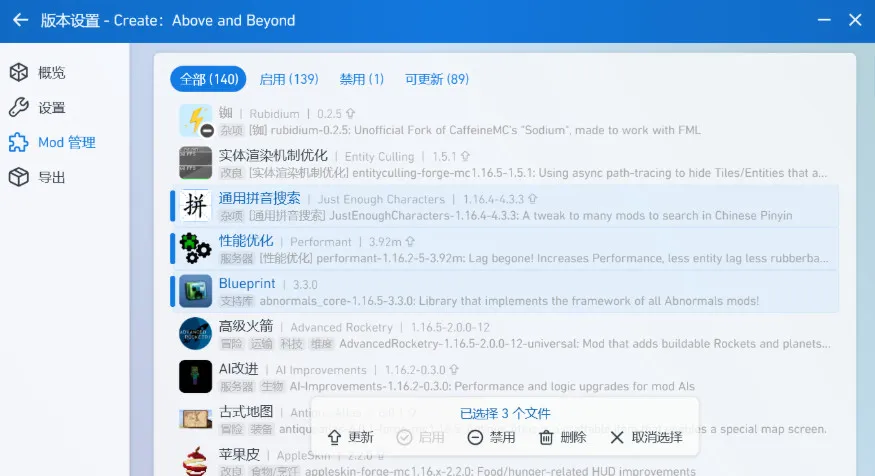Click the Just Enough Characters 拼 icon
The height and width of the screenshot is (476, 875).
[x=195, y=206]
